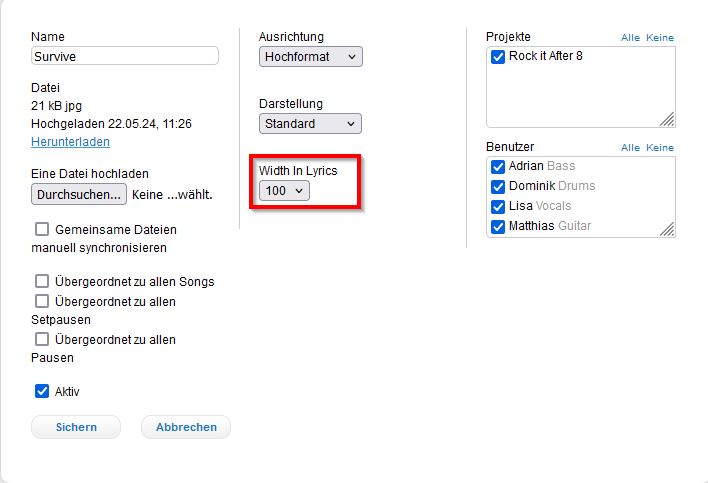
Task: Click the 'Width In Lyrics' label
Action: (298, 171)
